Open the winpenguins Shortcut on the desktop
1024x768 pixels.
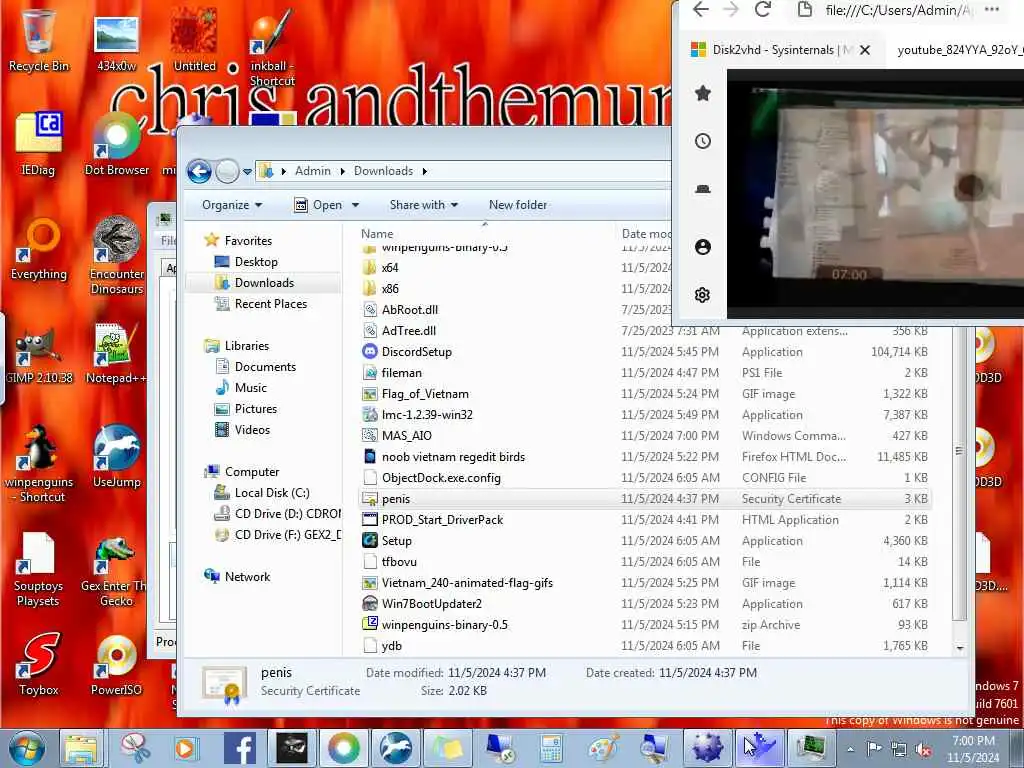tap(39, 464)
